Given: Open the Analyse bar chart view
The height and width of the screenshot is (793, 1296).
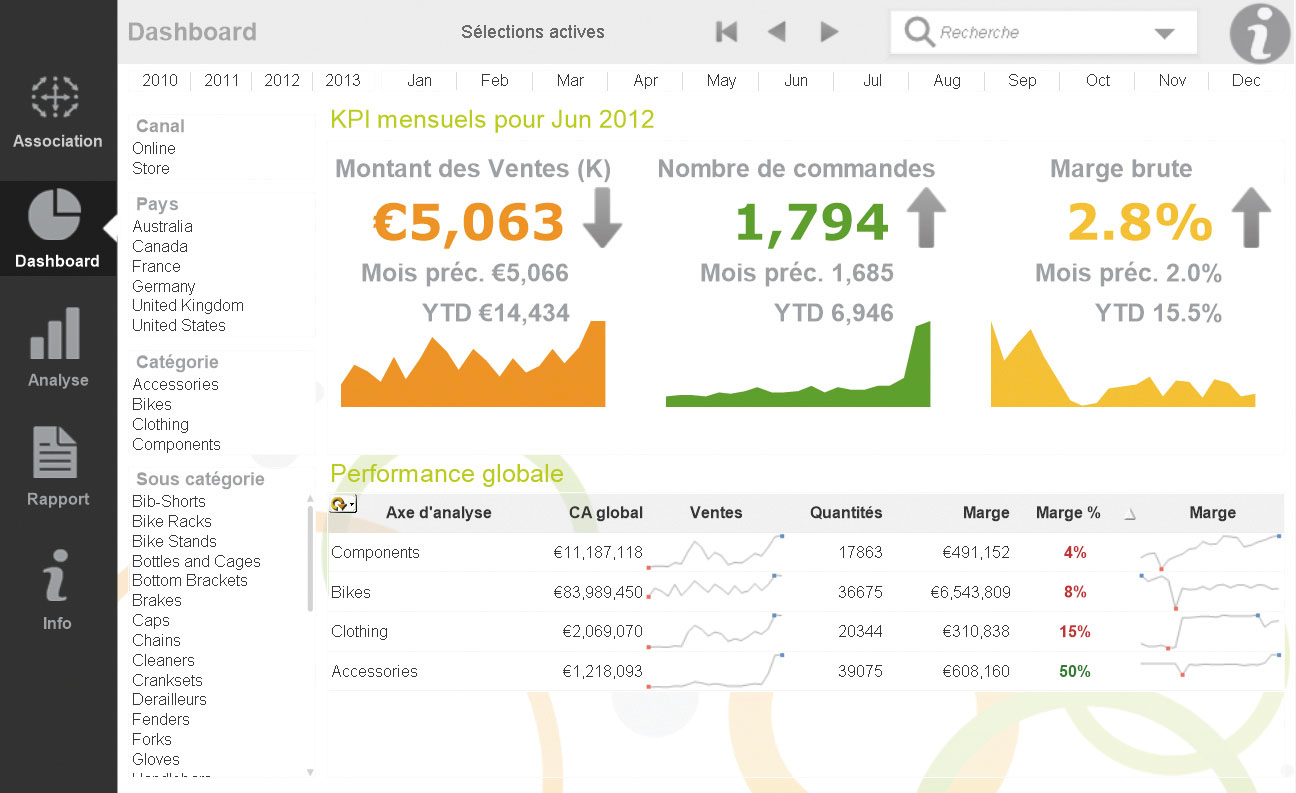Looking at the screenshot, I should coord(57,347).
